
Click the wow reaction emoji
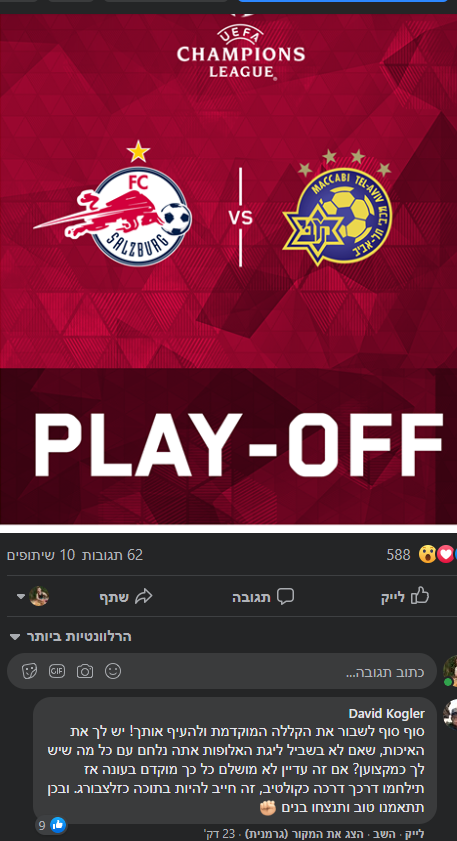(x=427, y=555)
